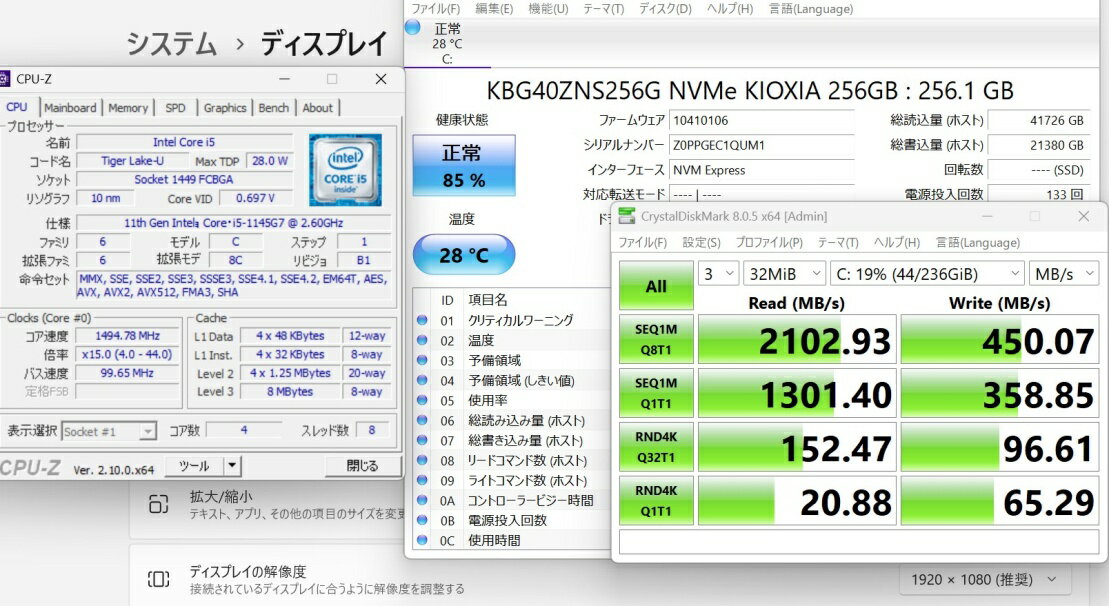Expand the drive selector showing C: 19%
The width and height of the screenshot is (1109, 606).
tap(926, 273)
